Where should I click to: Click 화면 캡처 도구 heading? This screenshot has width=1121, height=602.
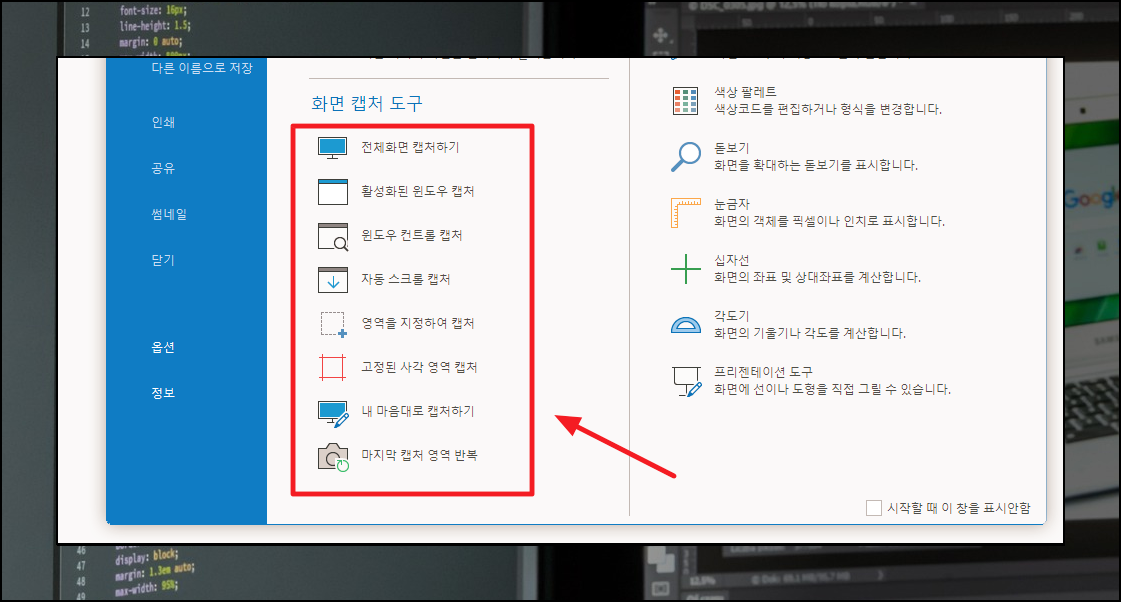[367, 103]
